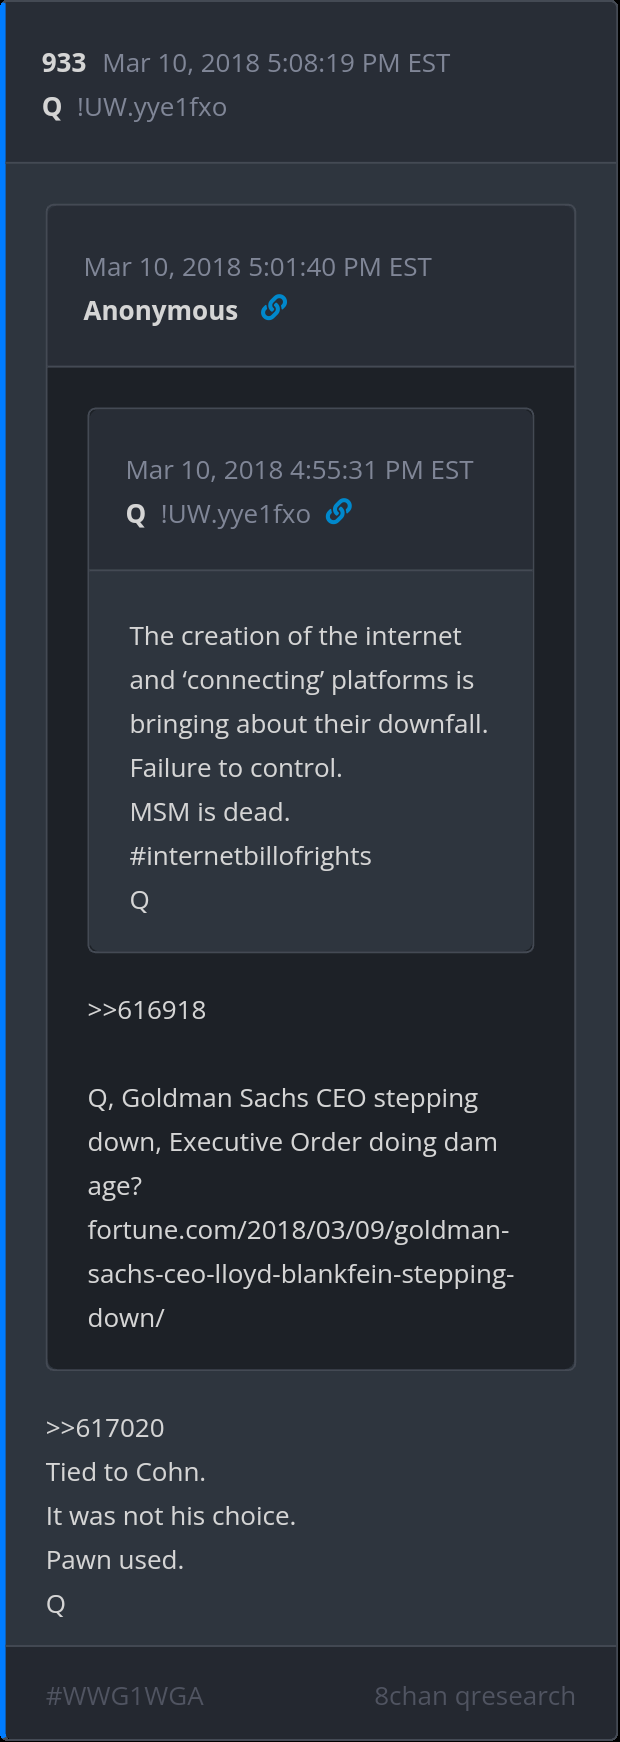Click the tripcode in the innermost quoted post
The width and height of the screenshot is (620, 1742).
pos(235,514)
